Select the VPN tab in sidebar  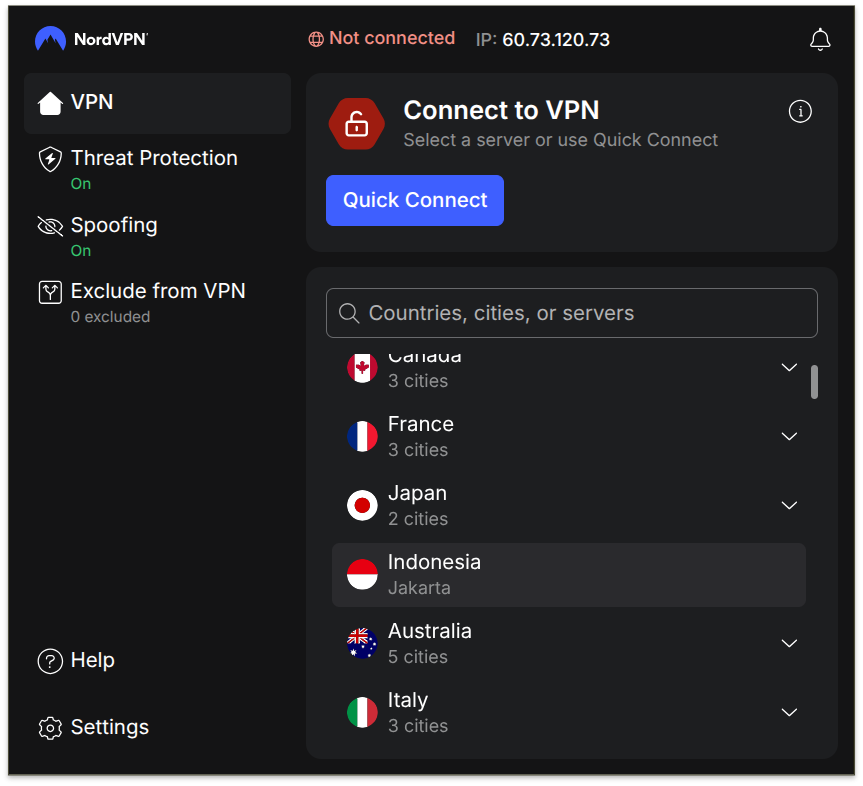click(157, 103)
